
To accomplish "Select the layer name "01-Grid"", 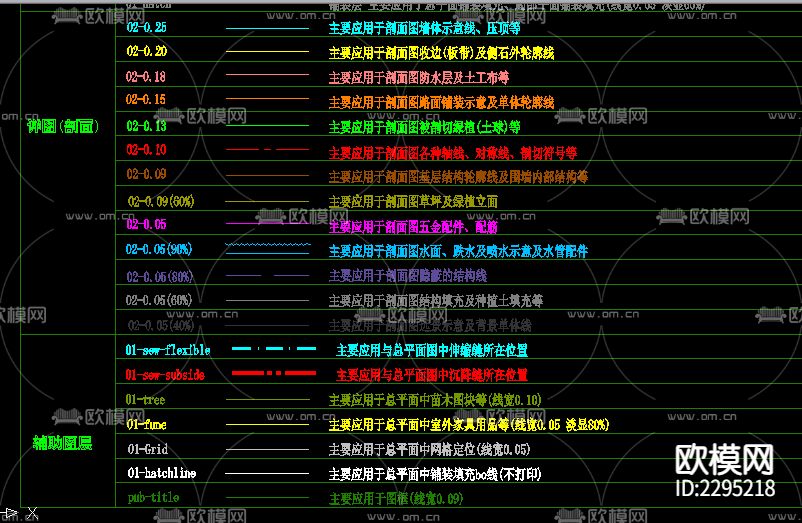I will point(148,449).
